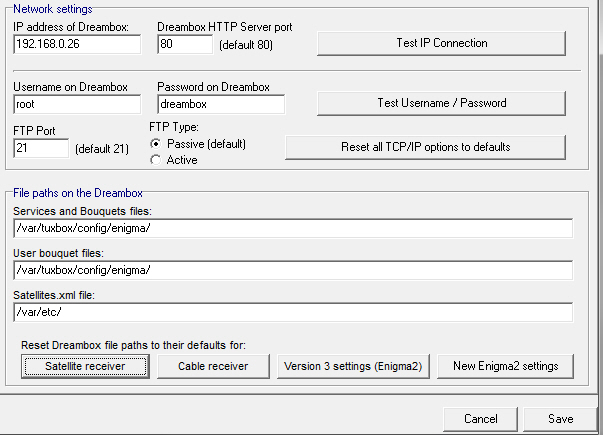Select the Passive (default) FTP type
This screenshot has width=603, height=435.
156,144
